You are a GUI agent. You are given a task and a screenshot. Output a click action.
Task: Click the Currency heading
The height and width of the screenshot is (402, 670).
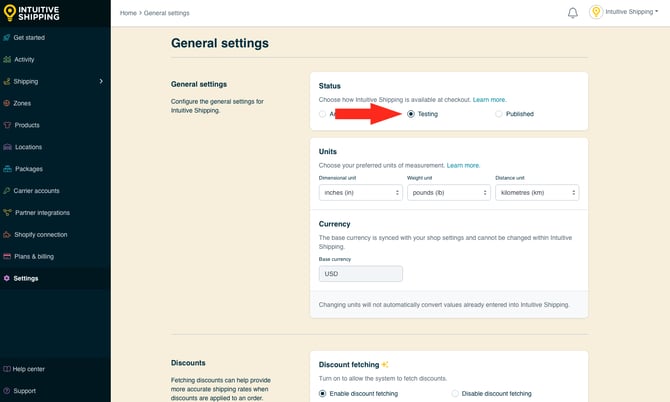(335, 224)
